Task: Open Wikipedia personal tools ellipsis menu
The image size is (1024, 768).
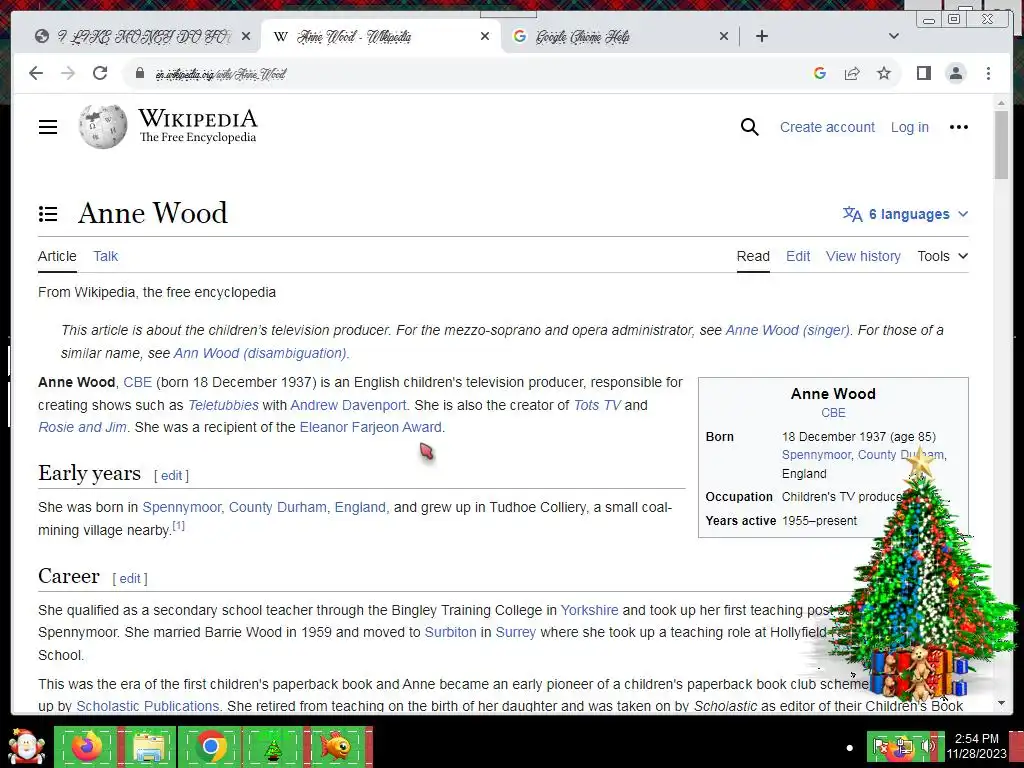Action: pos(958,127)
